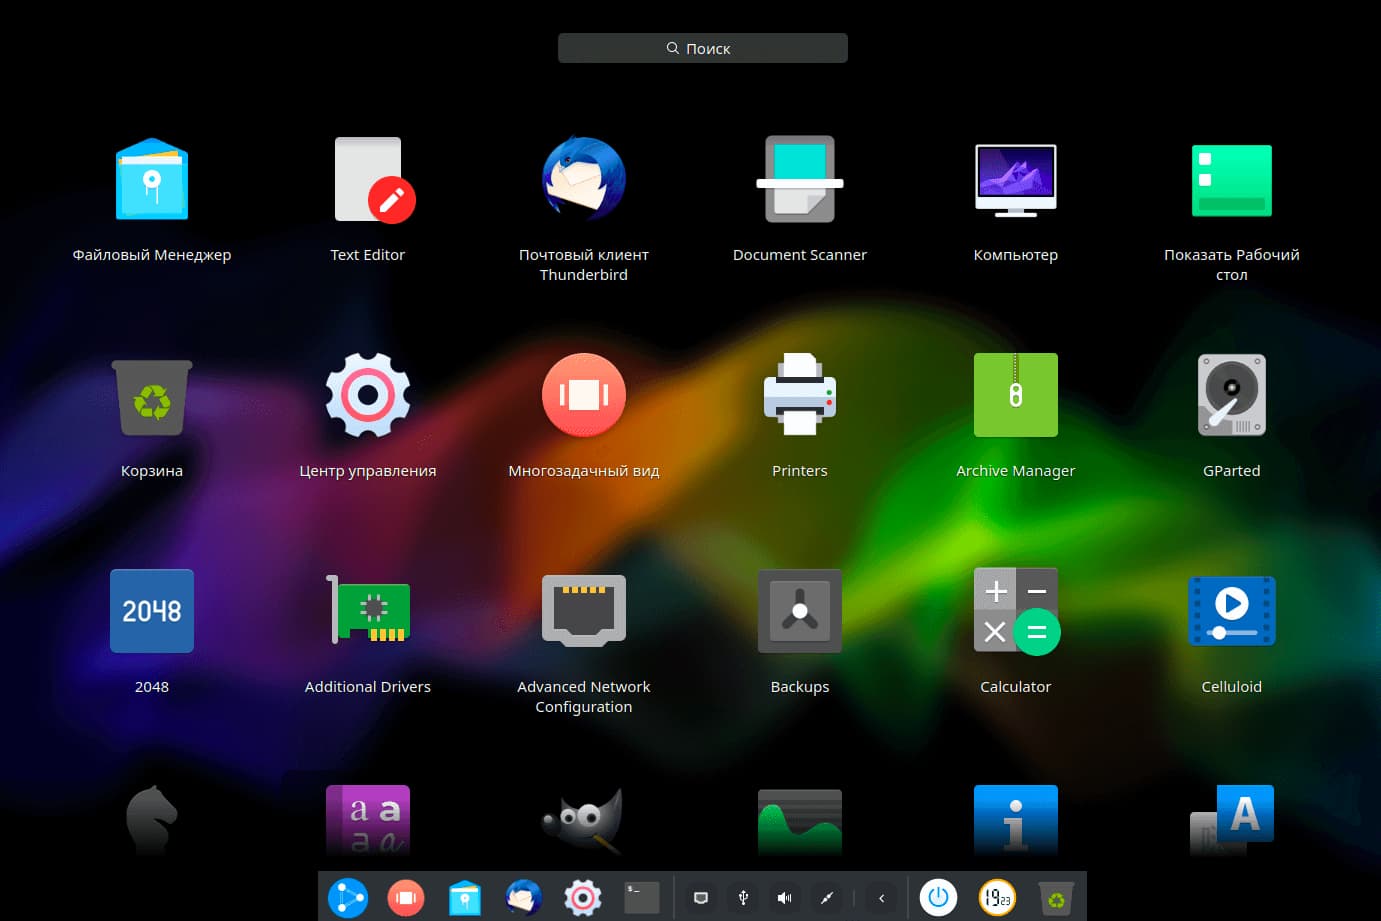The height and width of the screenshot is (921, 1381).
Task: Launch the Calculator
Action: tap(1017, 611)
